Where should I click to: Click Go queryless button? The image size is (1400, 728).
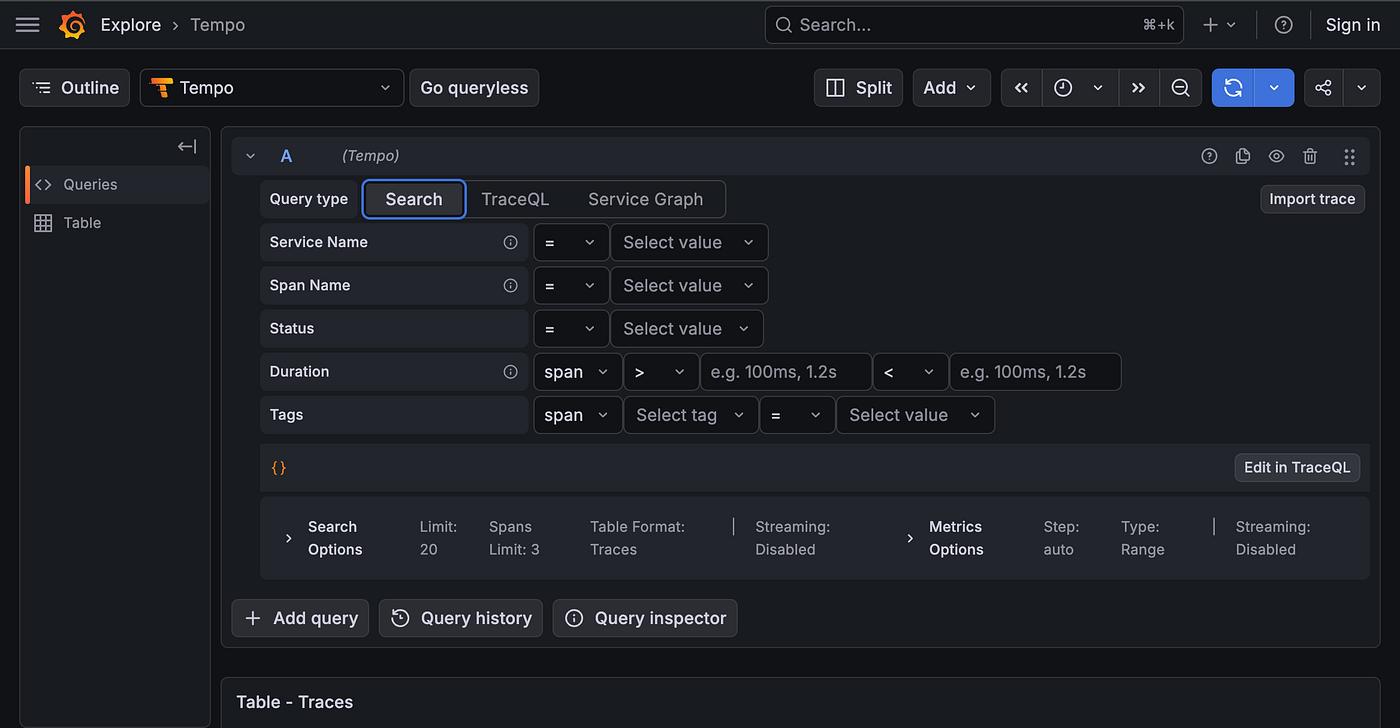point(474,88)
